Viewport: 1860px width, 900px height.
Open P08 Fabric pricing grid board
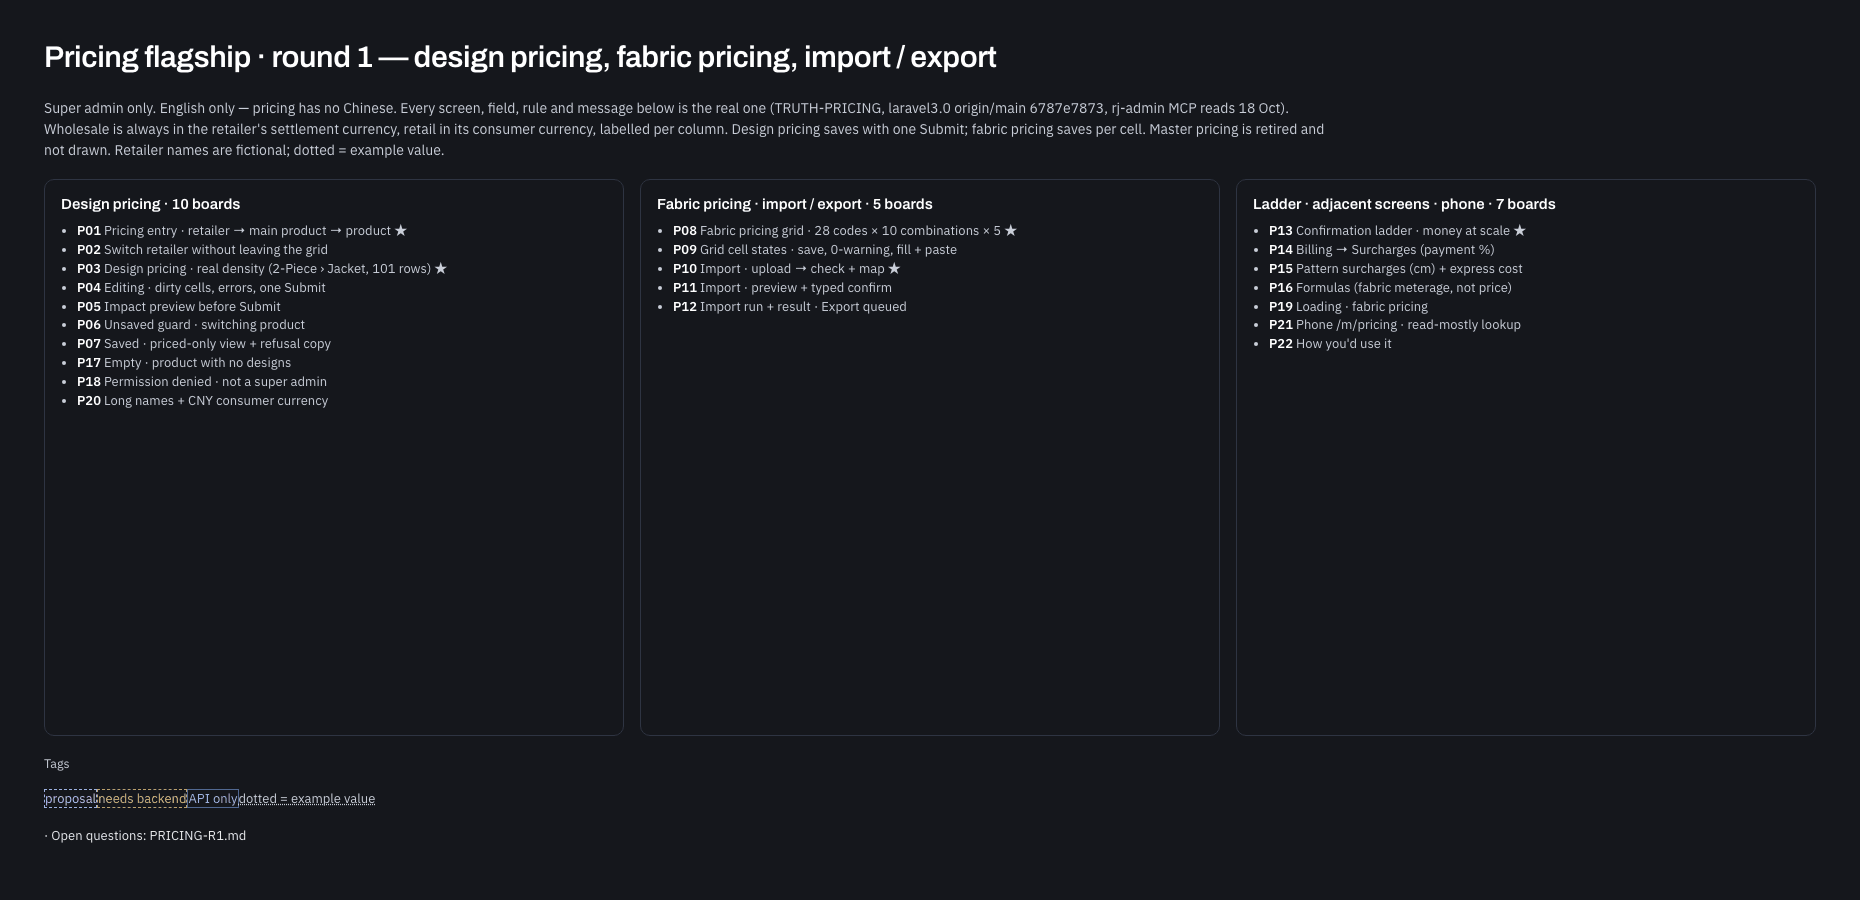[845, 231]
